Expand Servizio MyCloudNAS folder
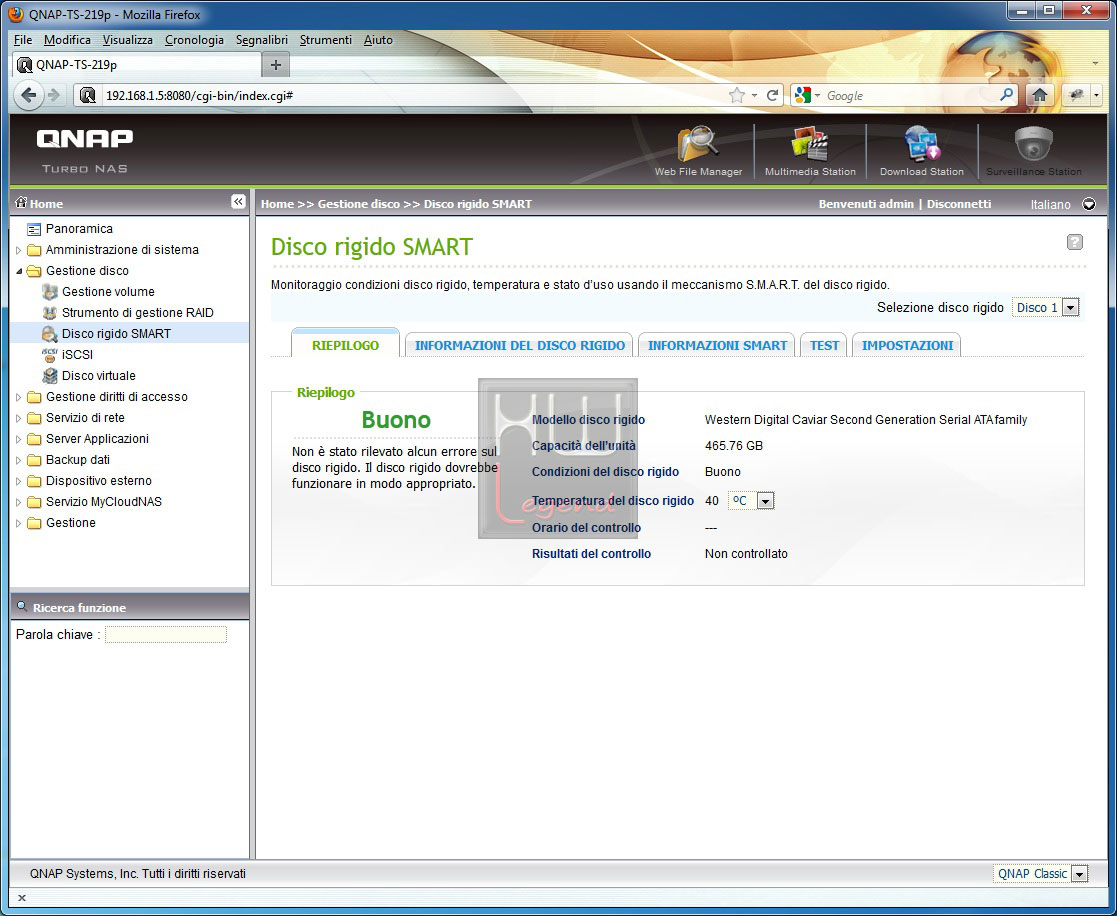1117x916 pixels. tap(19, 502)
